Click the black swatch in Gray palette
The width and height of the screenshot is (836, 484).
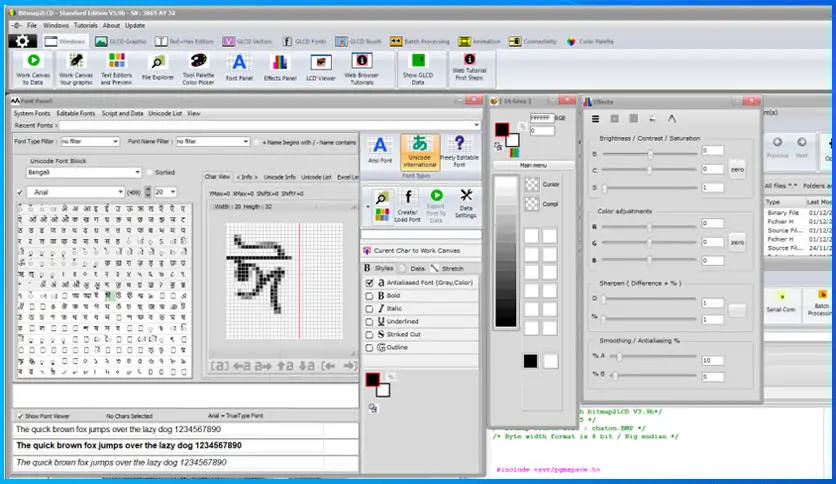pyautogui.click(x=530, y=361)
